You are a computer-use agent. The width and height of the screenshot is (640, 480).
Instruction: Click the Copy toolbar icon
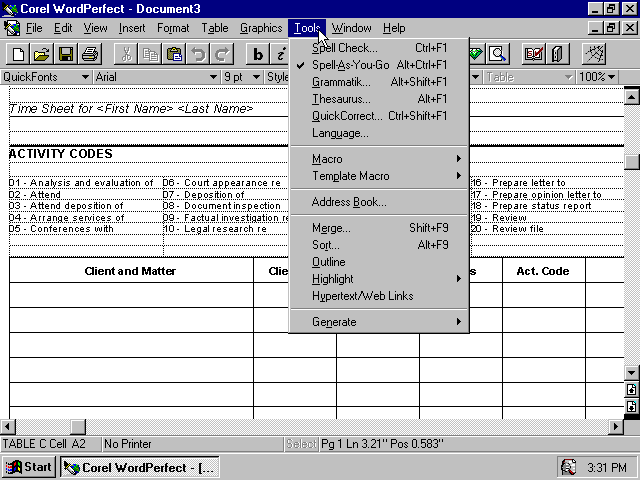tap(150, 54)
